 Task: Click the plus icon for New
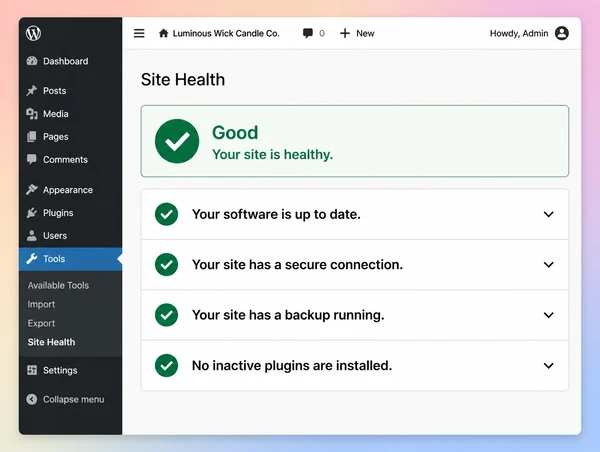(x=345, y=33)
